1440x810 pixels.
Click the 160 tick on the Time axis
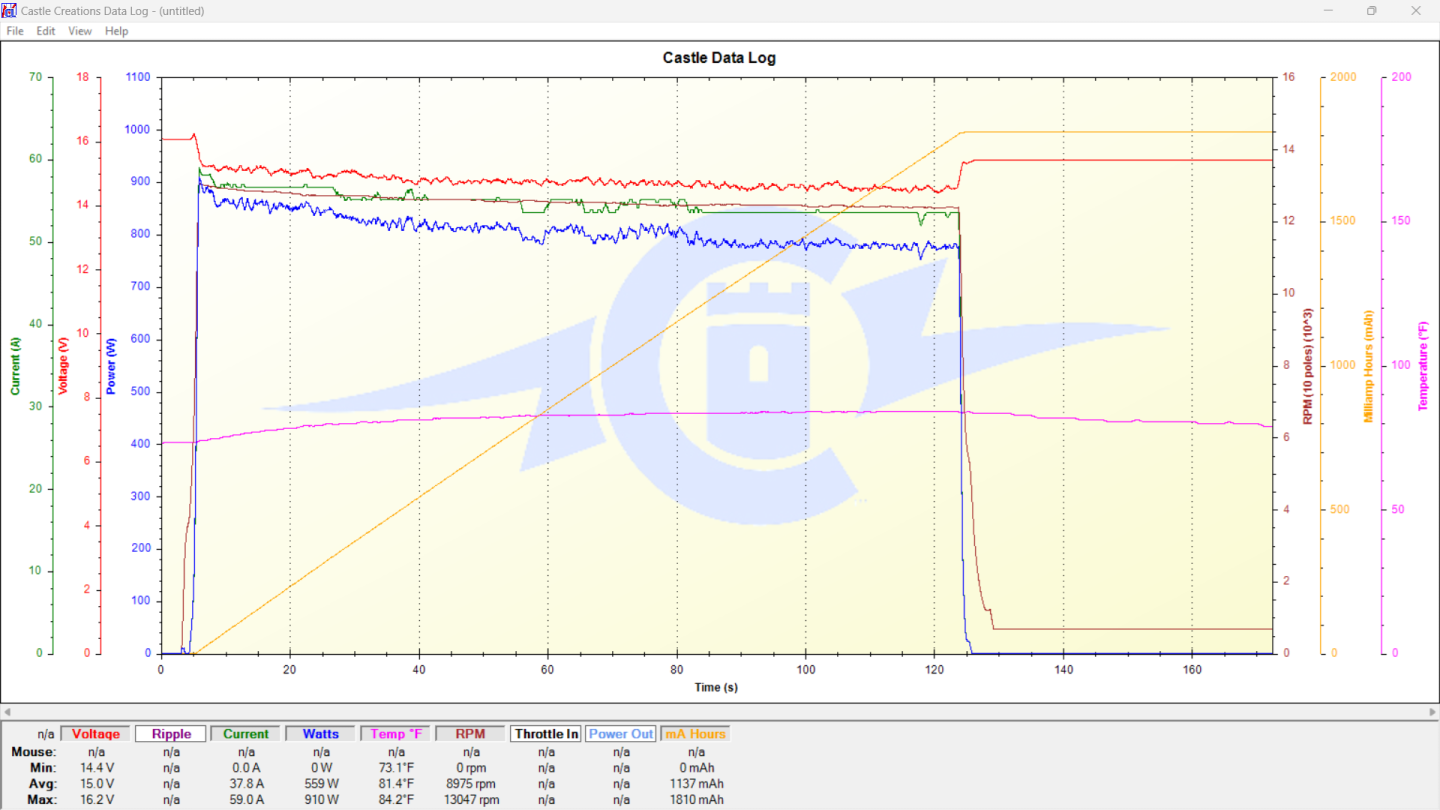[x=1192, y=669]
